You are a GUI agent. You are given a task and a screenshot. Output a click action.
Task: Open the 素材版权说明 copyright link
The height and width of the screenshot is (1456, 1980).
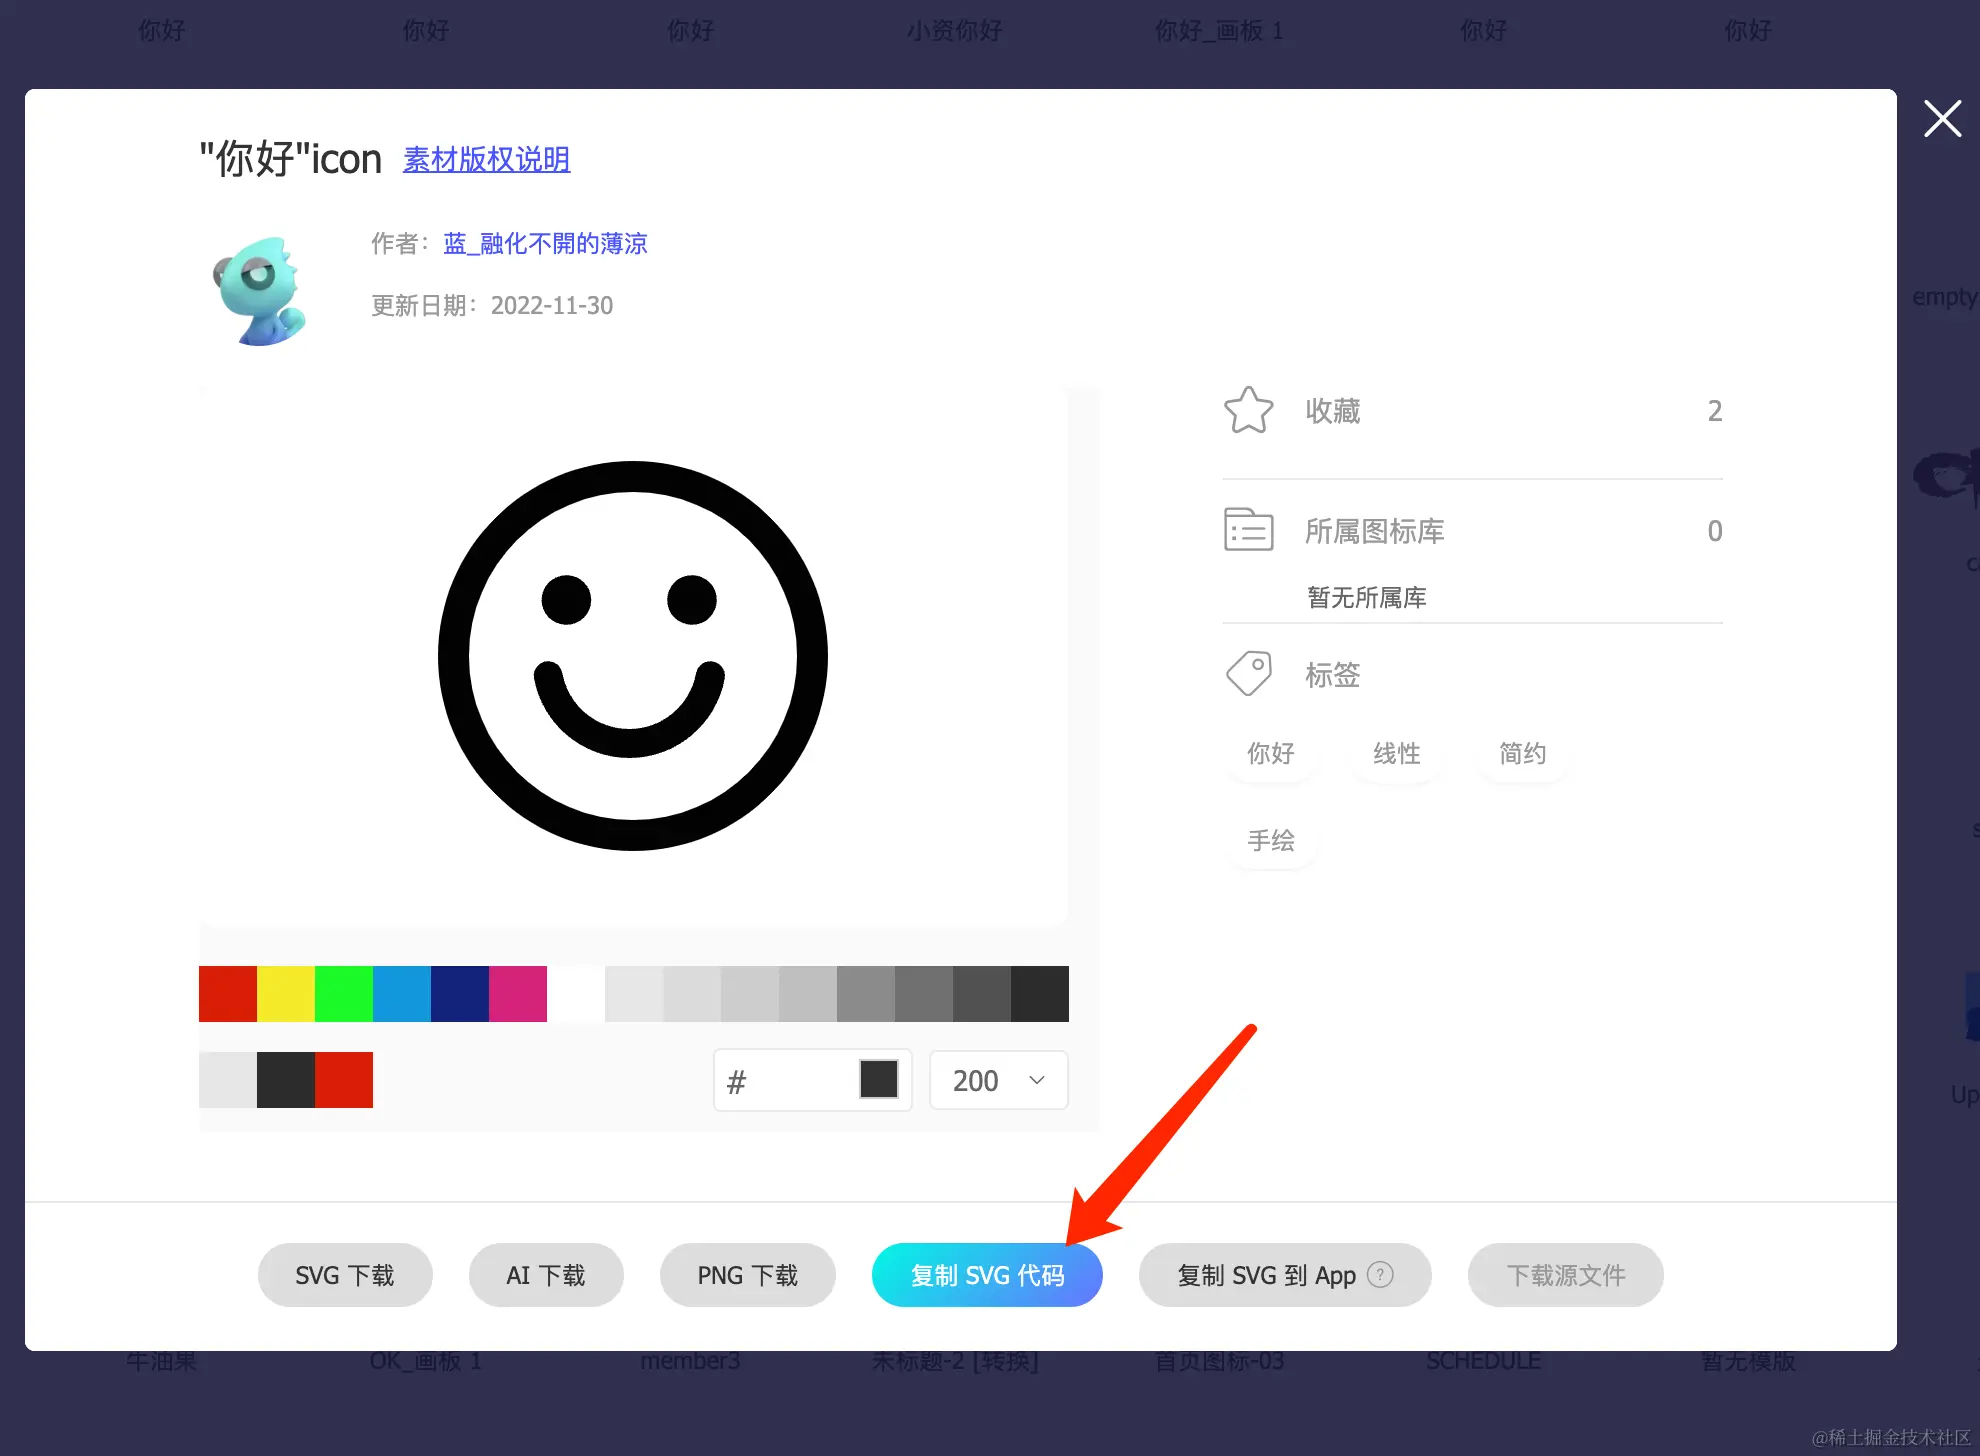tap(486, 159)
